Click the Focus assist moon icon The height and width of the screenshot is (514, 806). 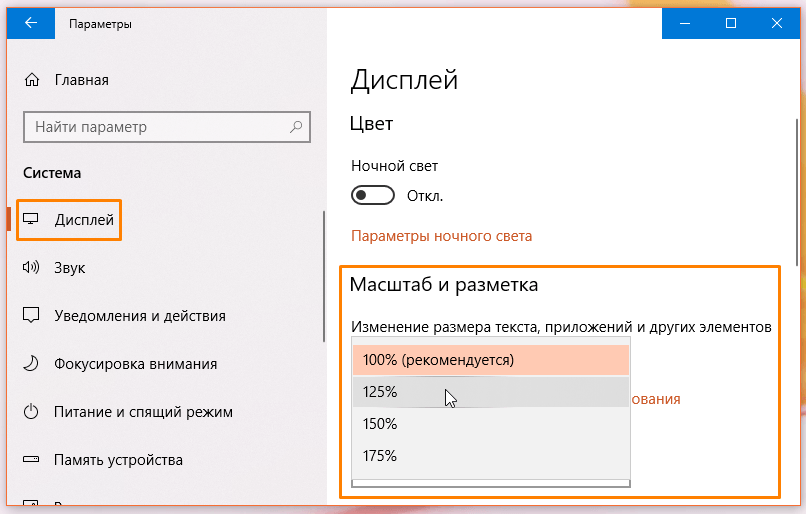click(33, 363)
